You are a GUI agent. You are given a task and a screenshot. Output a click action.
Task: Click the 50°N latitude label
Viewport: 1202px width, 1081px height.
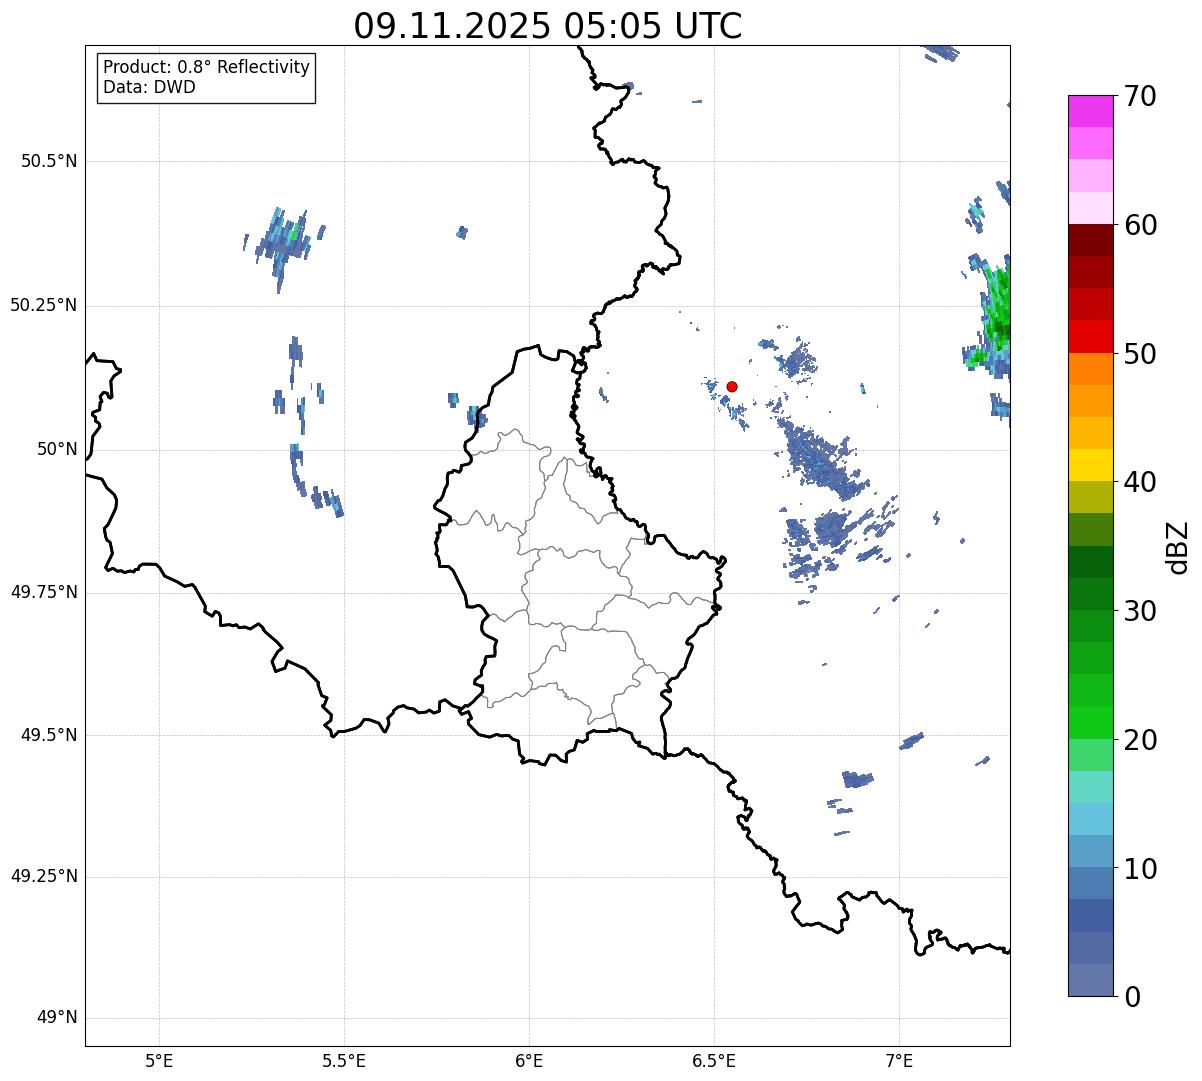coord(57,449)
